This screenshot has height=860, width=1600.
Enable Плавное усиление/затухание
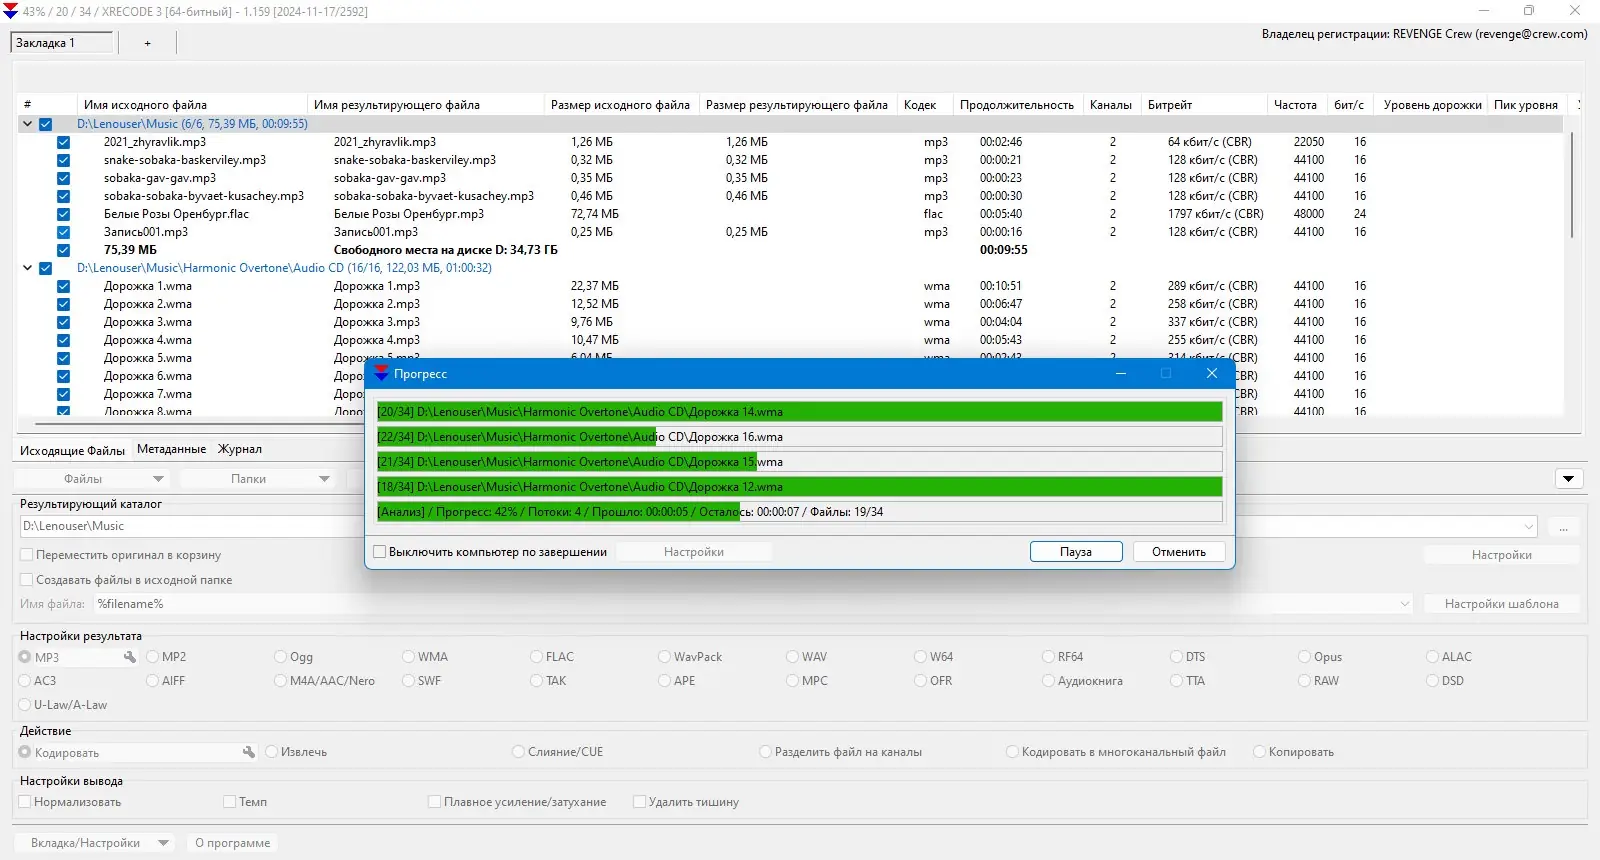[x=434, y=802]
